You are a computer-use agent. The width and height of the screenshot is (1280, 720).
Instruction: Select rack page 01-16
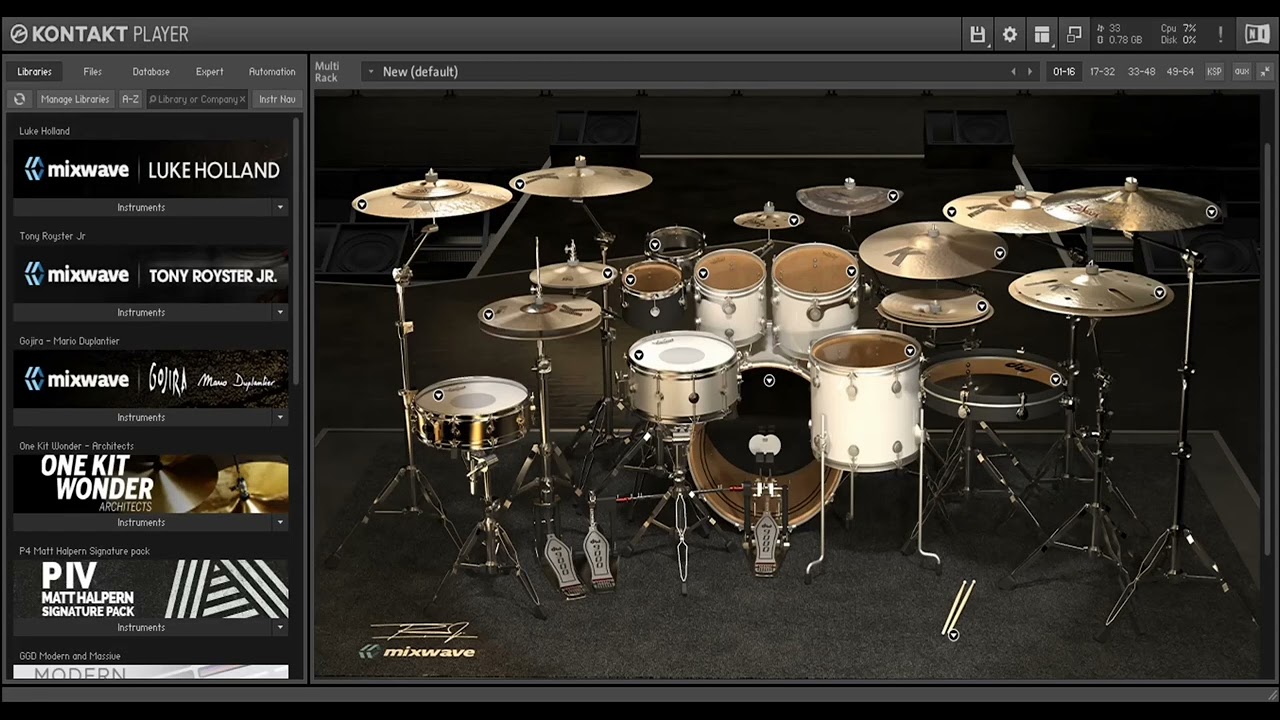pyautogui.click(x=1064, y=71)
